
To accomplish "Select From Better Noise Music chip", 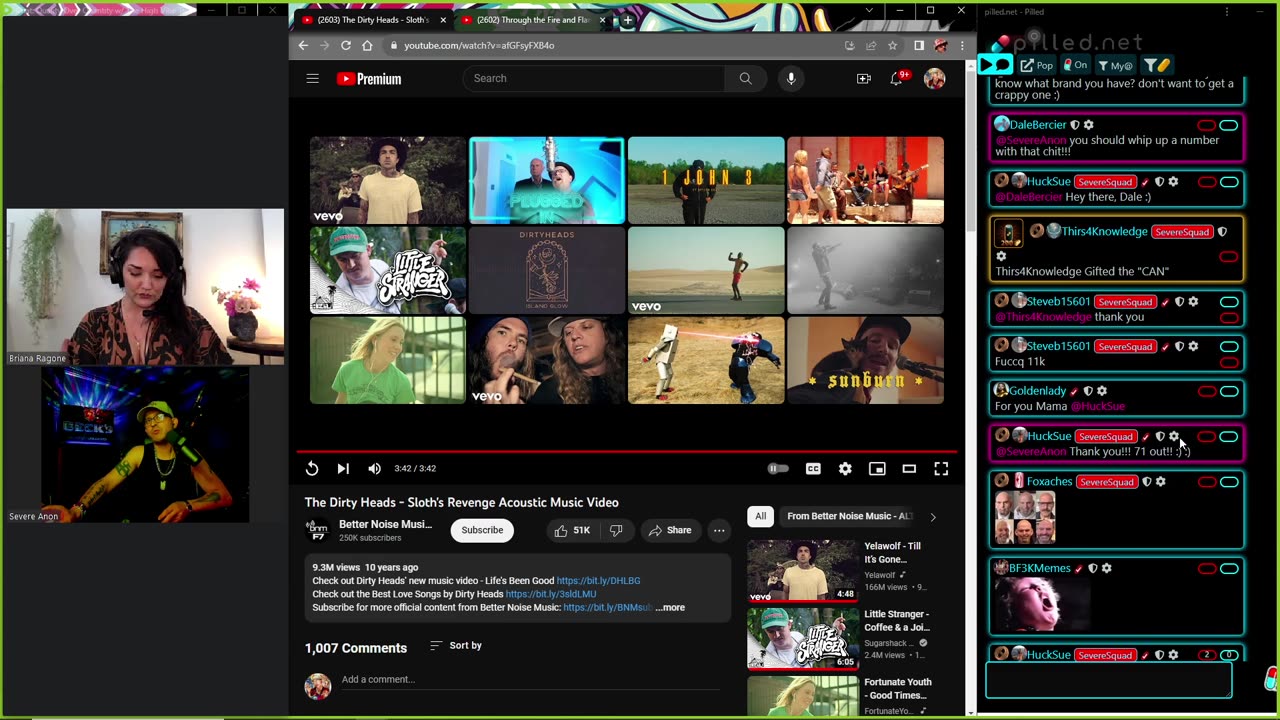I will click(x=849, y=516).
